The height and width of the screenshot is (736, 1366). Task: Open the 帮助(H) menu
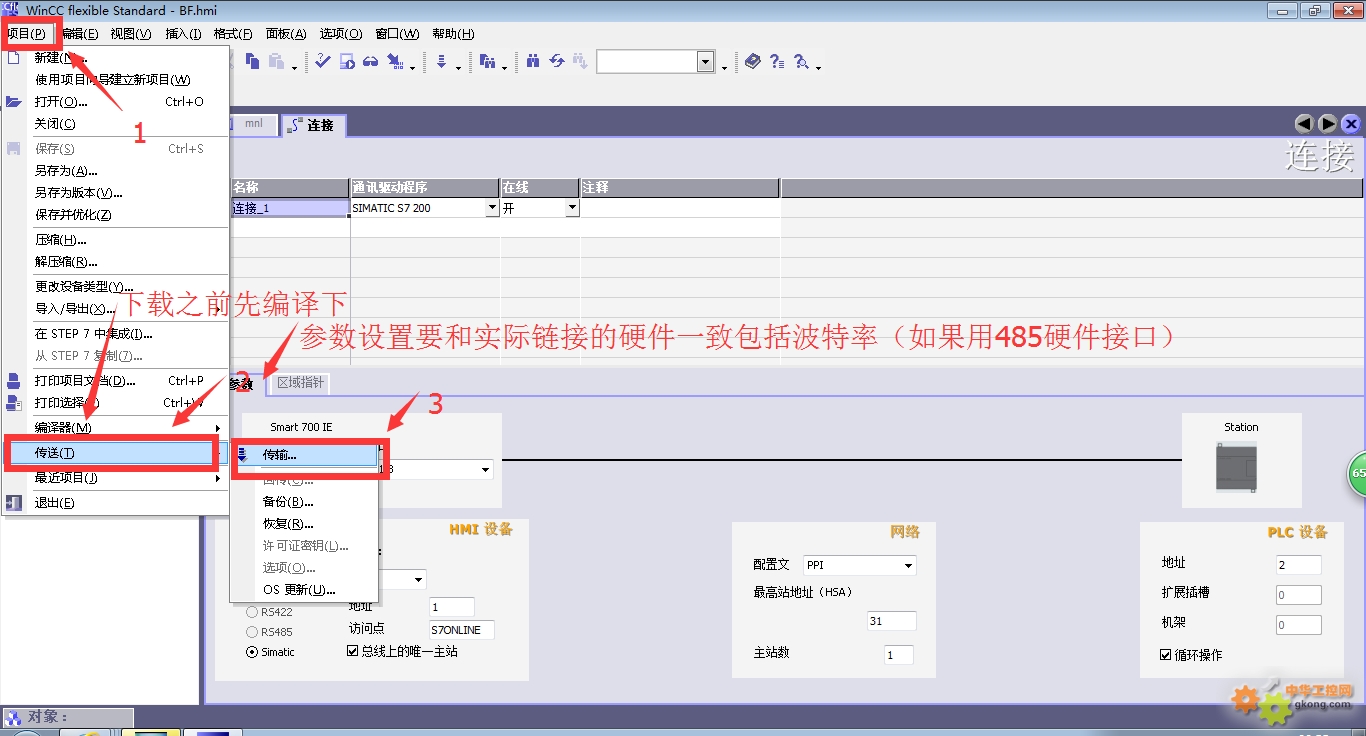(x=455, y=33)
